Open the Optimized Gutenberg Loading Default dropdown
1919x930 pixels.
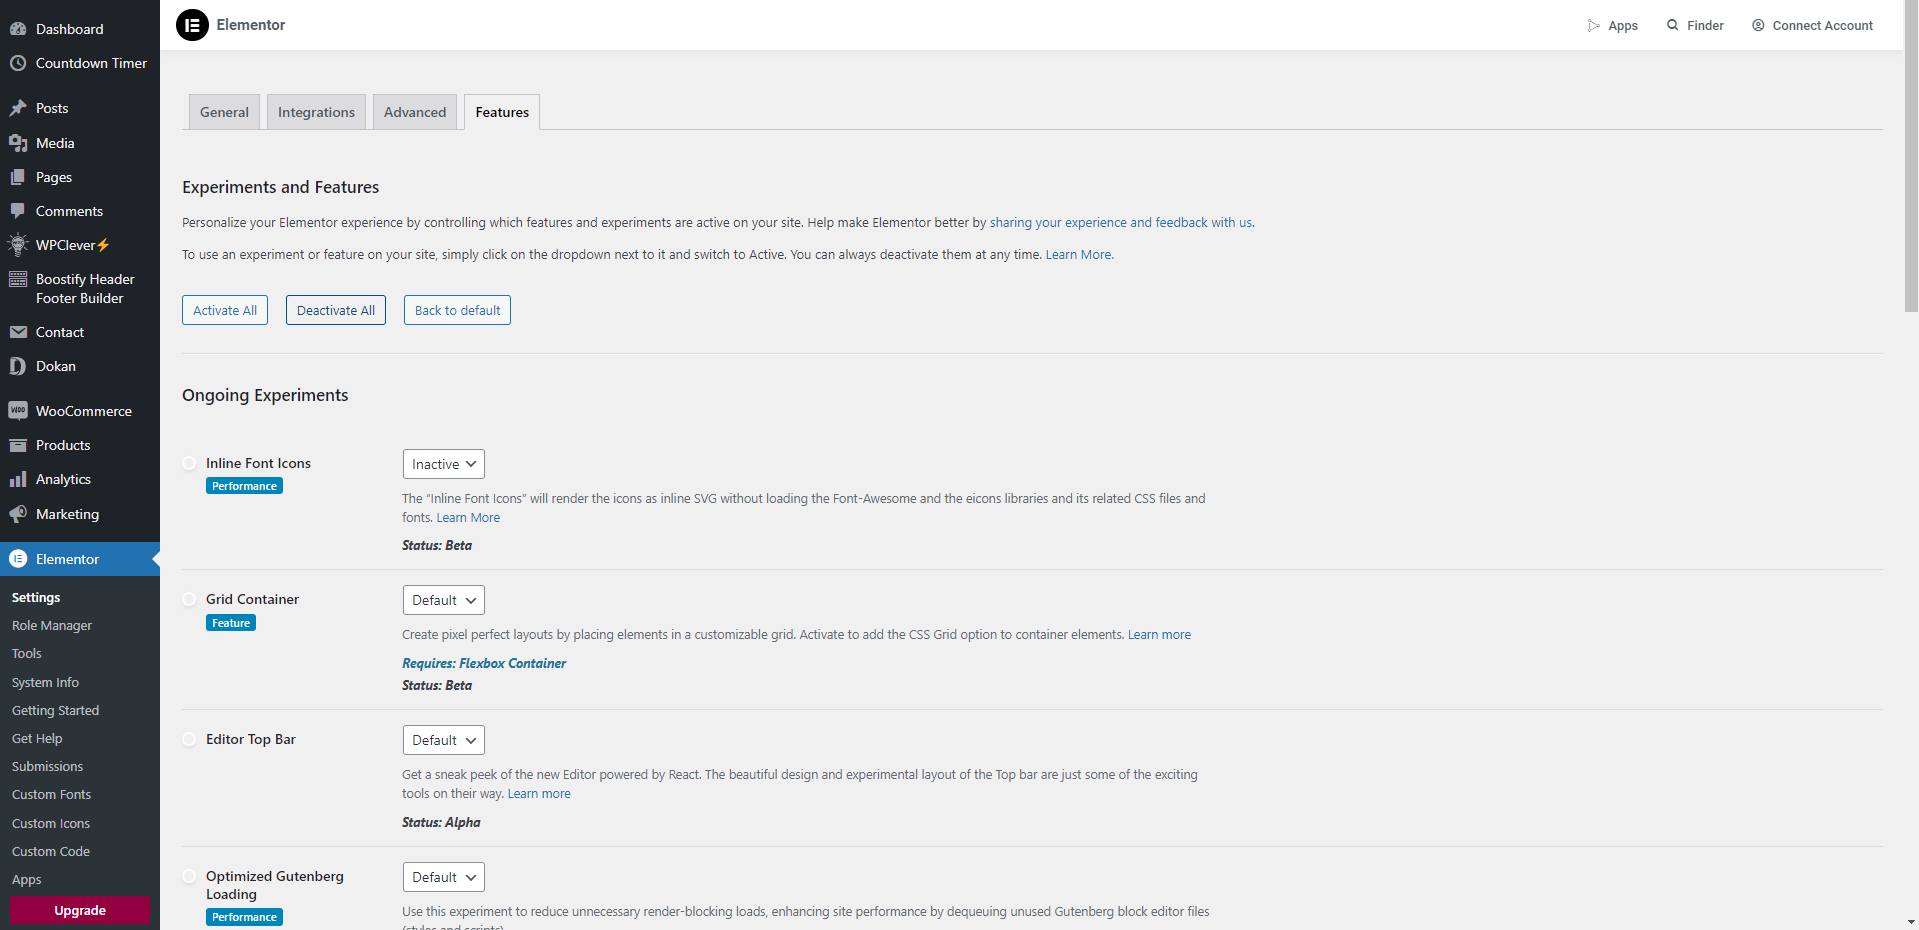(x=444, y=877)
